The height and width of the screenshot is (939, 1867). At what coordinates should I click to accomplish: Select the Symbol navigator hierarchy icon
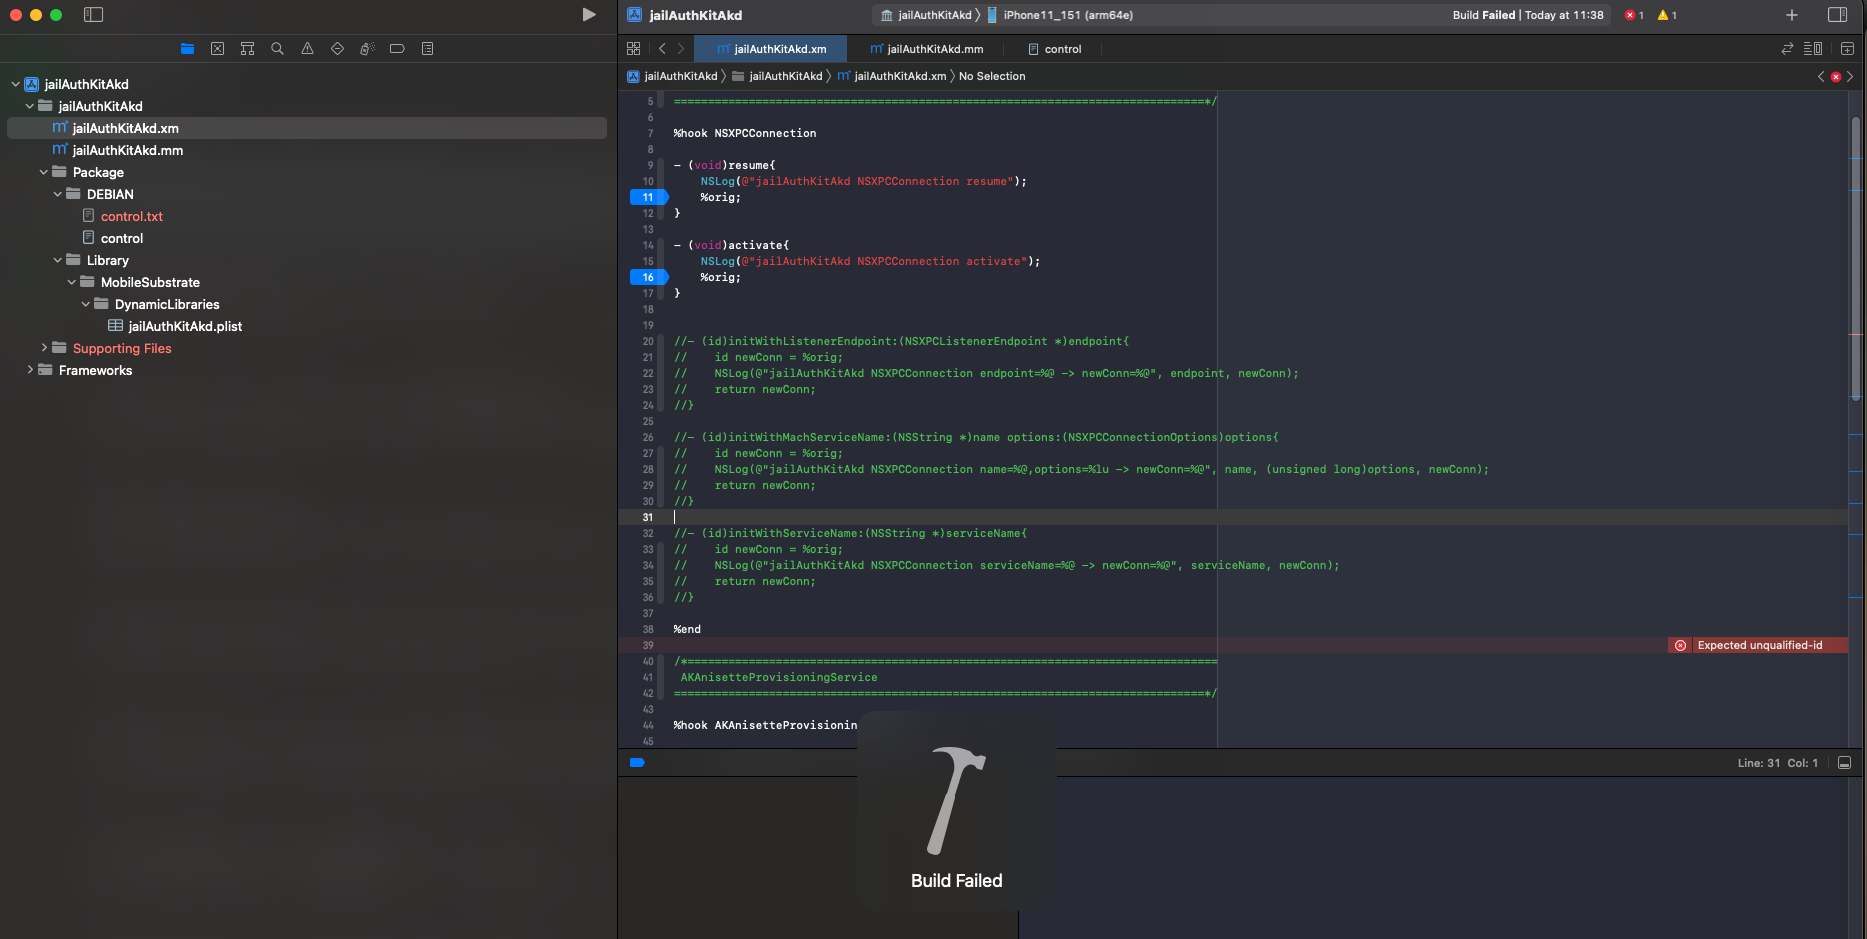pyautogui.click(x=247, y=48)
